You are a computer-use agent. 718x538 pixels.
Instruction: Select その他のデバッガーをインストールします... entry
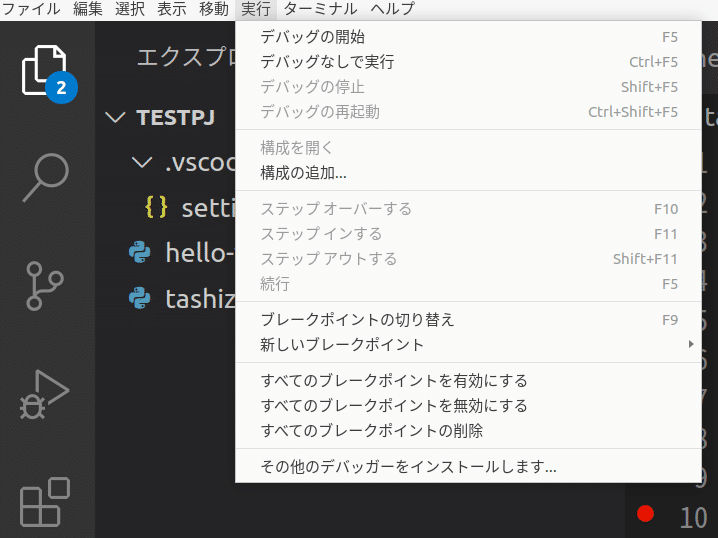(468, 467)
